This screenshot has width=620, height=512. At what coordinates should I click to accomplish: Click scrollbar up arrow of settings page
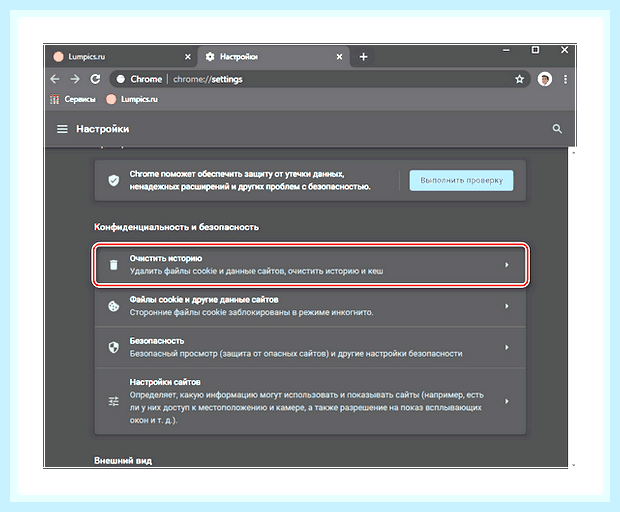tap(573, 153)
